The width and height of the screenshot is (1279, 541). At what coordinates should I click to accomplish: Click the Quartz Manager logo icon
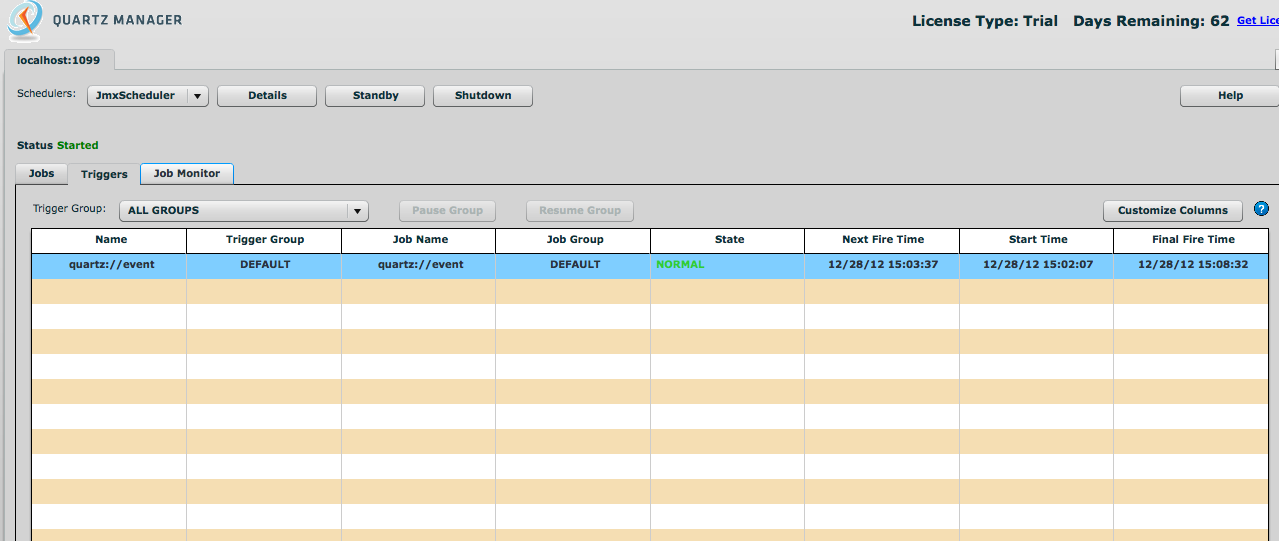[25, 21]
